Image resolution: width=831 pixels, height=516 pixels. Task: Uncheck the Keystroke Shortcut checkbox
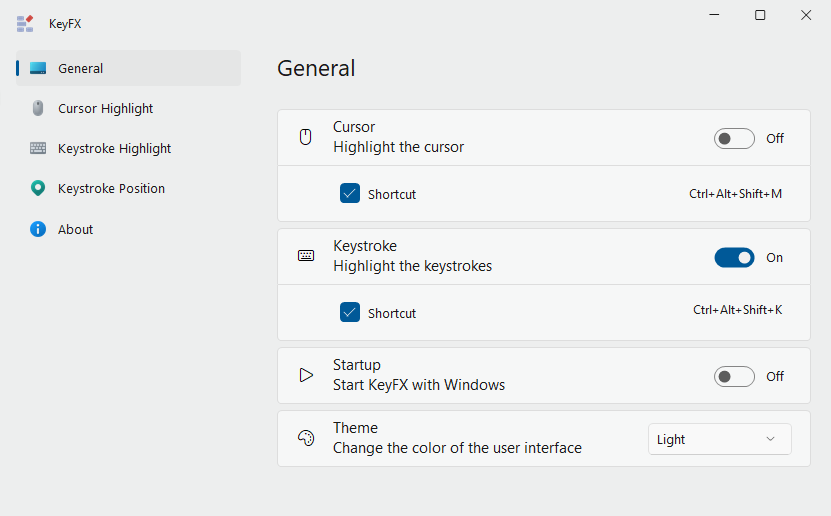click(350, 313)
